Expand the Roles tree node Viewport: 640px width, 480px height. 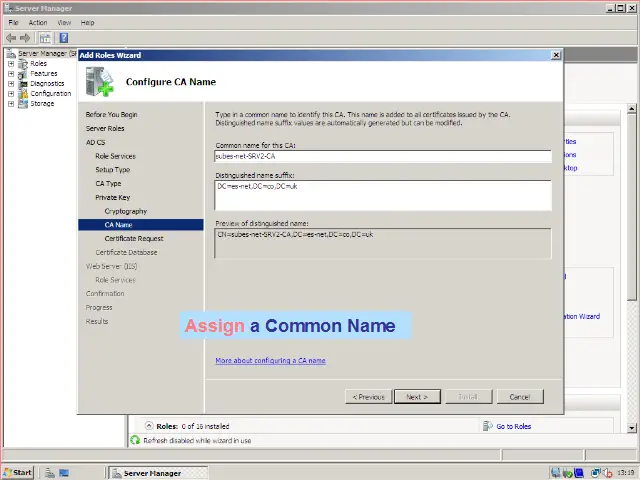[11, 64]
